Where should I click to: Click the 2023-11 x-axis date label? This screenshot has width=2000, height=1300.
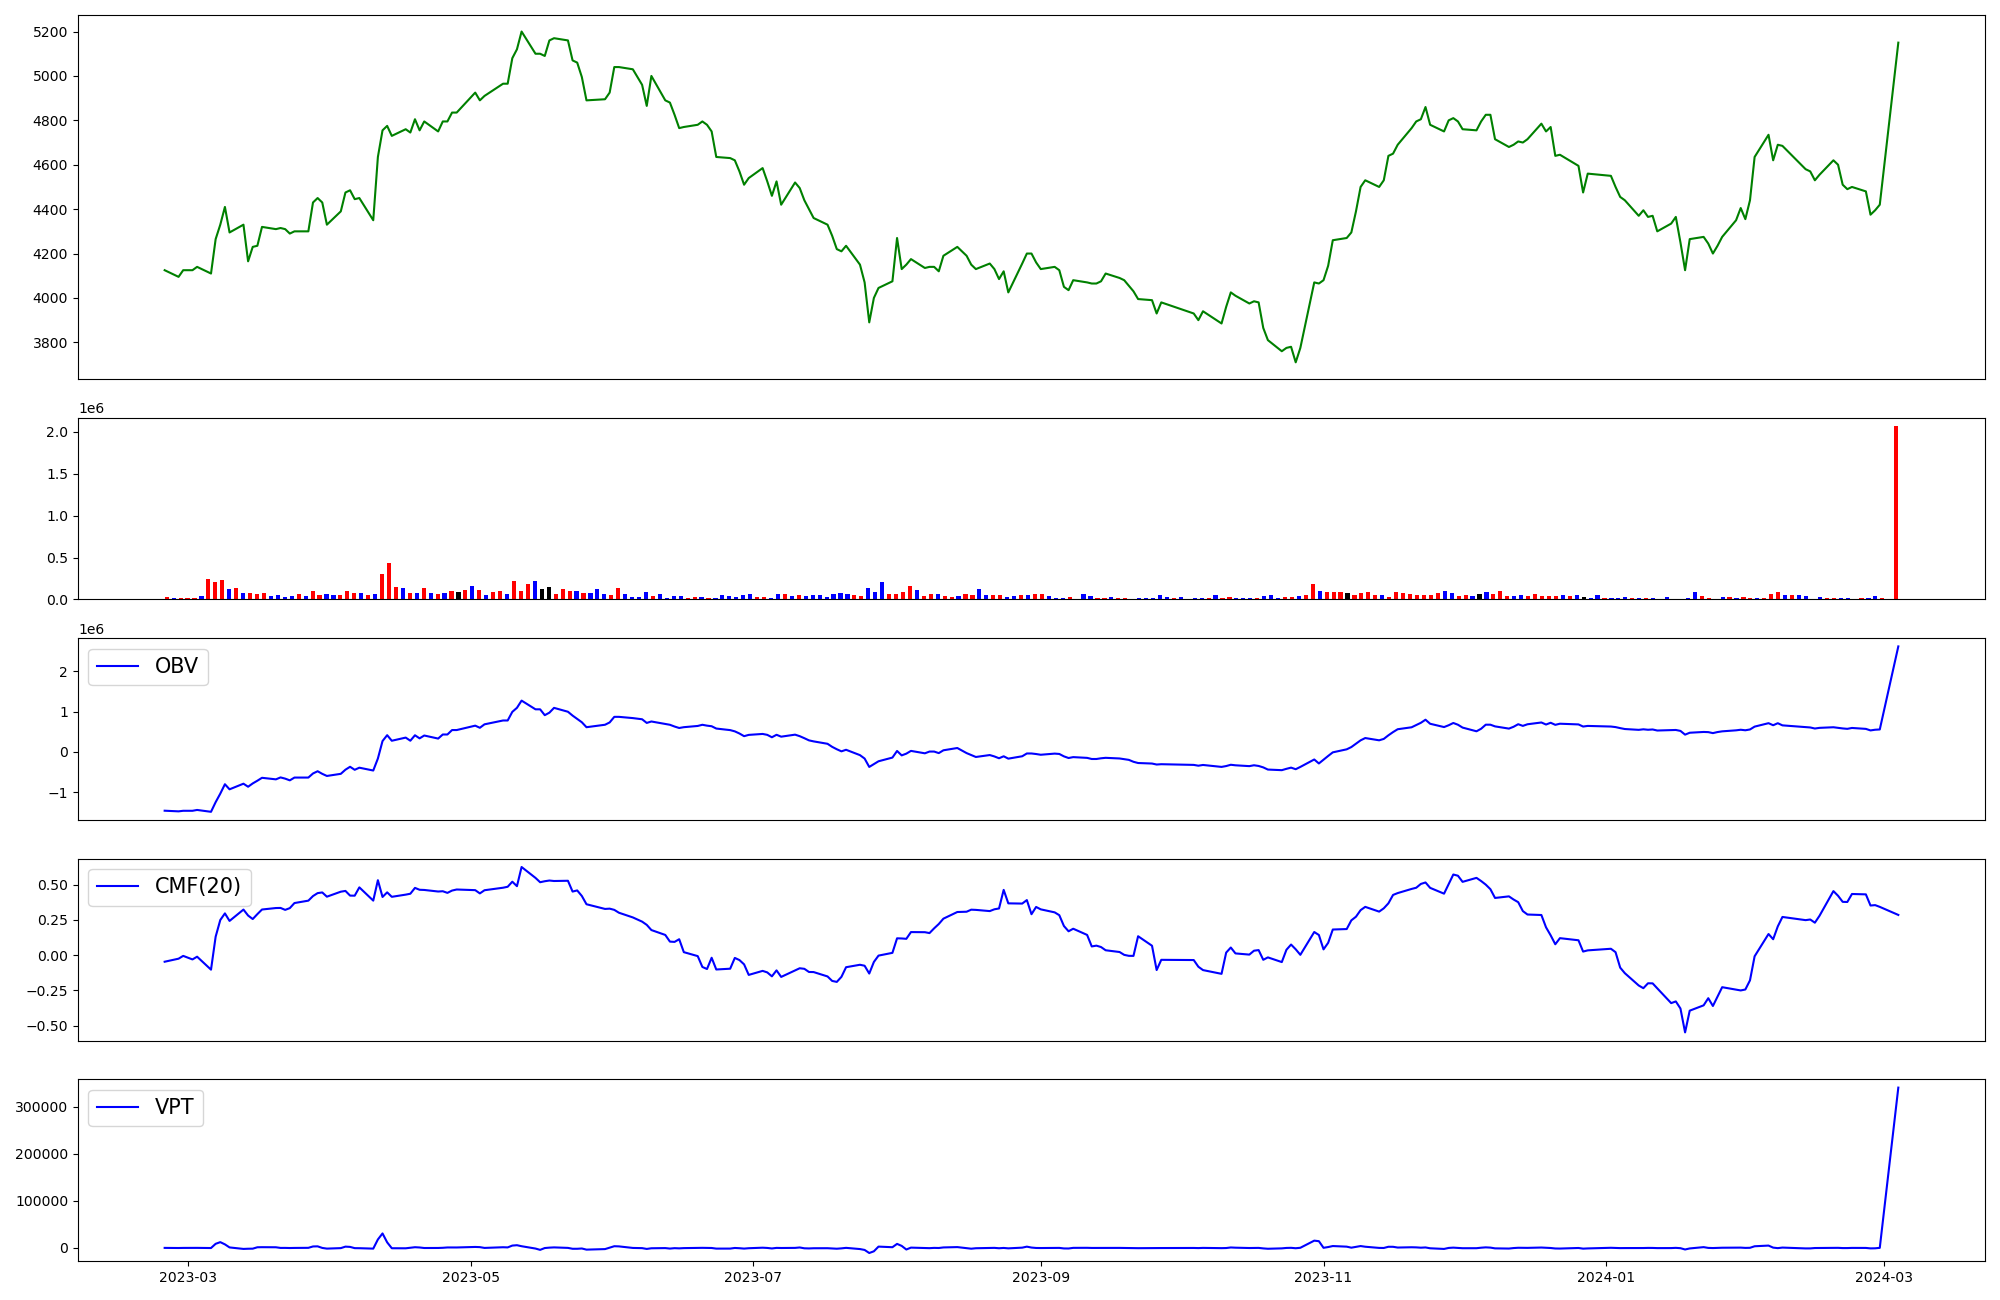coord(1324,1276)
